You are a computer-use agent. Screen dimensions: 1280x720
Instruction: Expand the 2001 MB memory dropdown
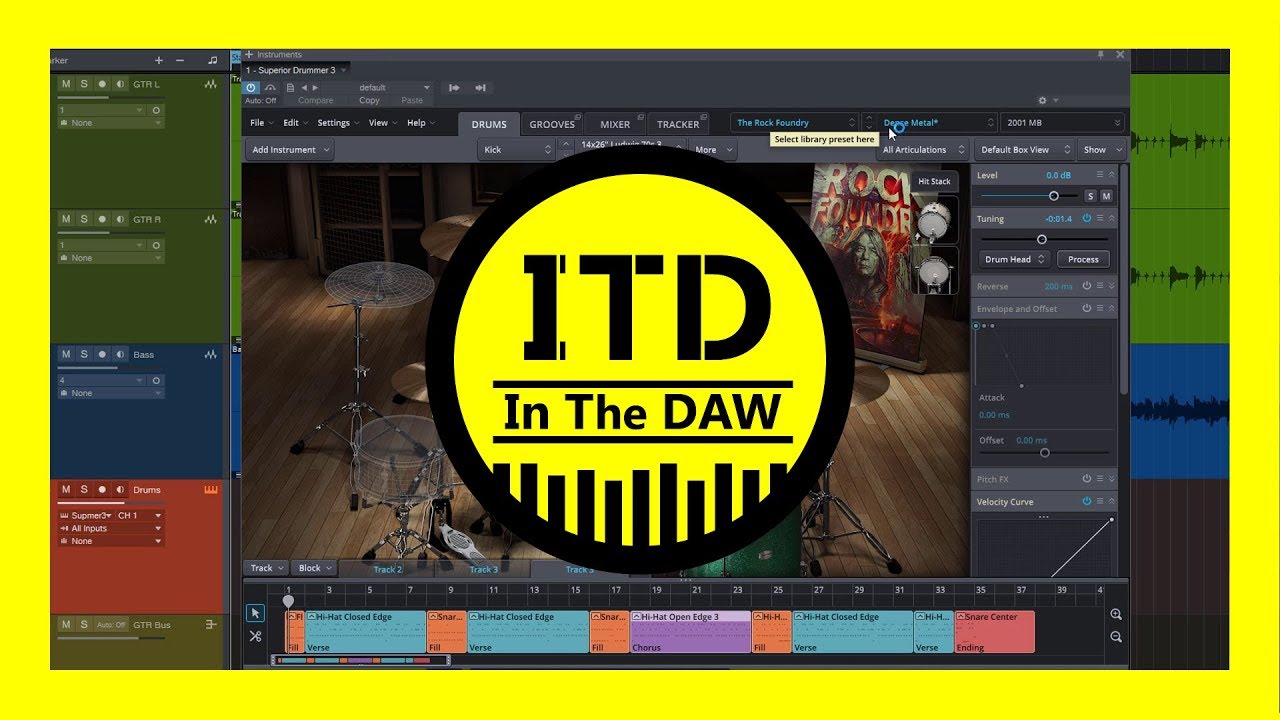(1062, 123)
